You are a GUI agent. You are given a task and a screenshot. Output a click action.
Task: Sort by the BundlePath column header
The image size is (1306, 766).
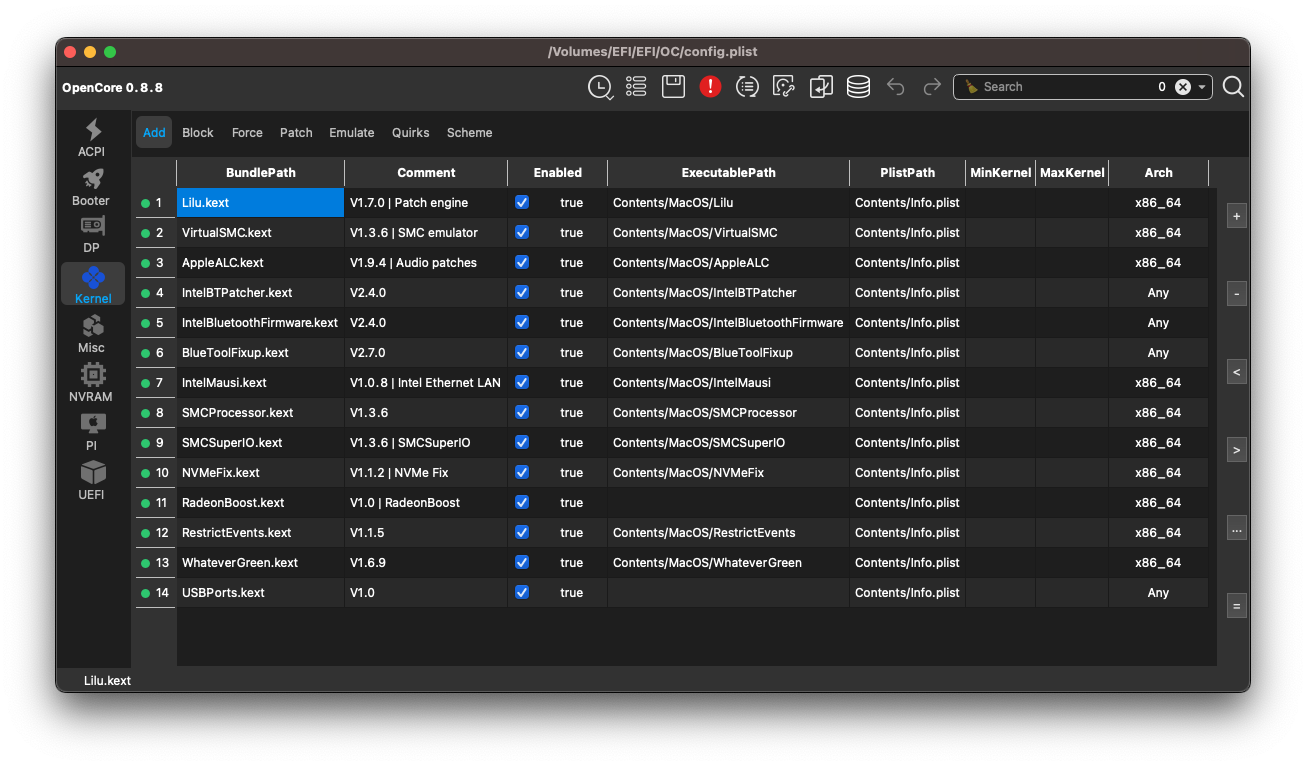pos(260,173)
